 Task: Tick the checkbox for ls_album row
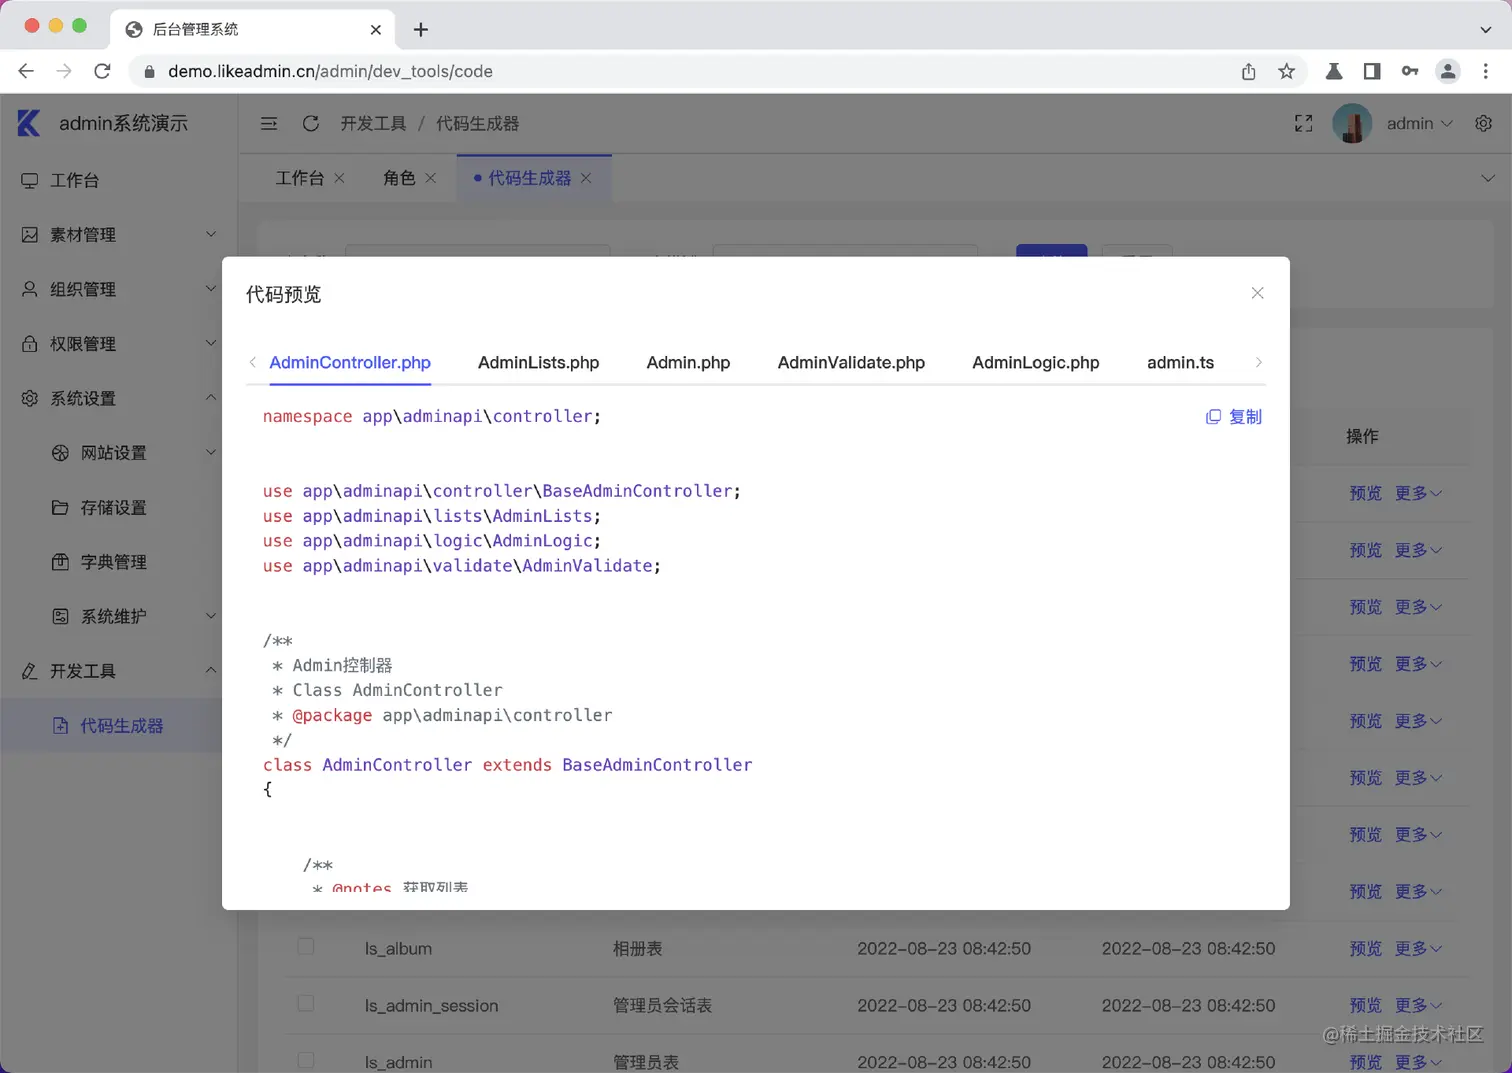[x=306, y=946]
